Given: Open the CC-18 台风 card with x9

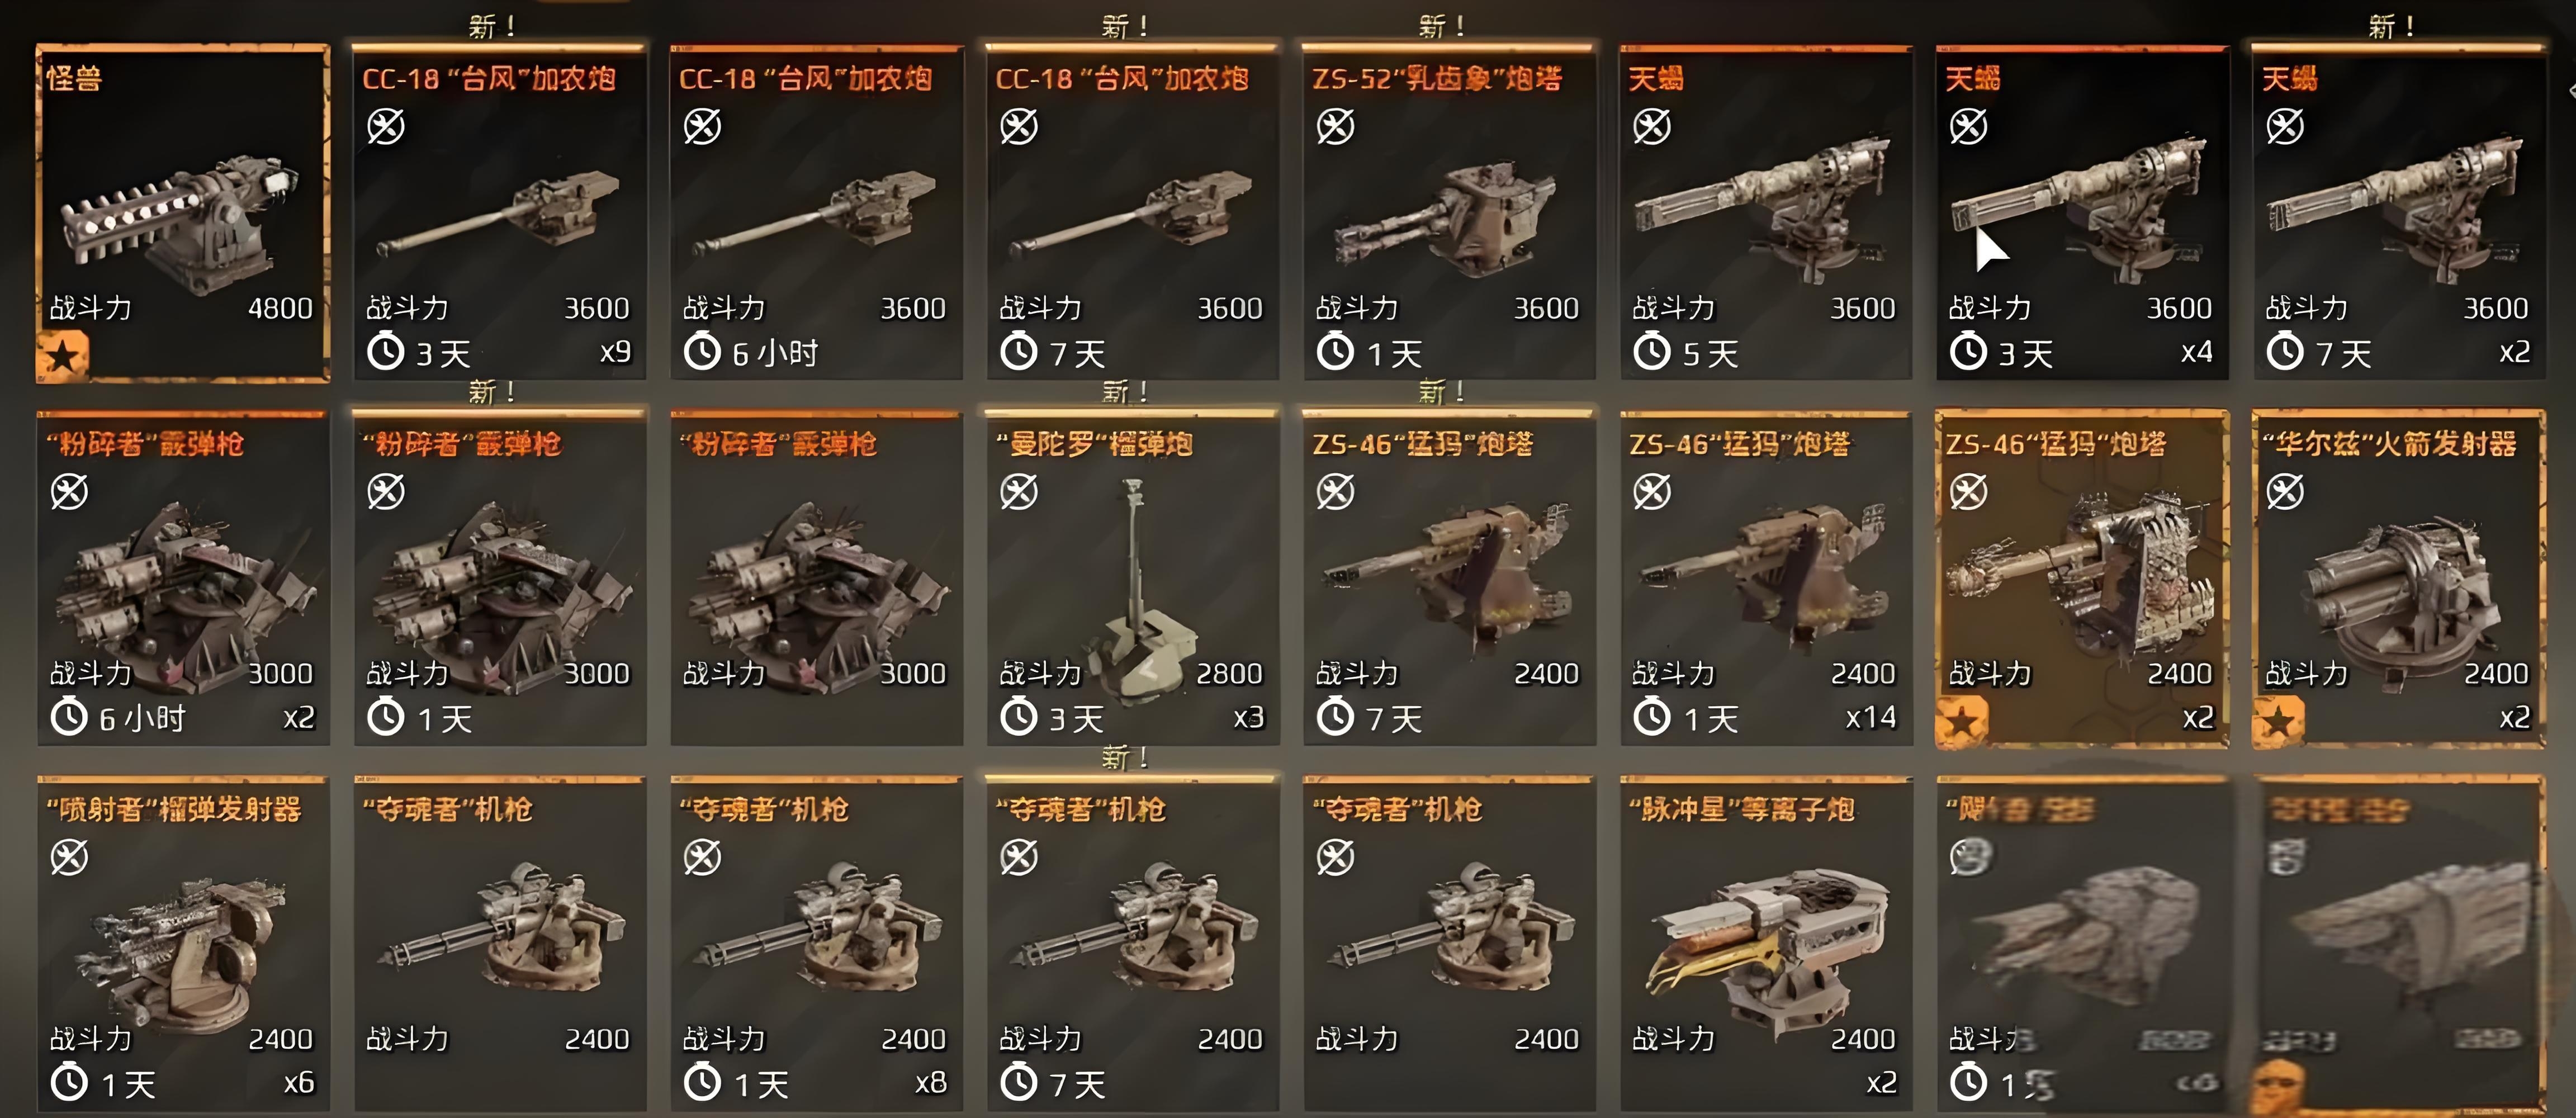Looking at the screenshot, I should click(500, 213).
